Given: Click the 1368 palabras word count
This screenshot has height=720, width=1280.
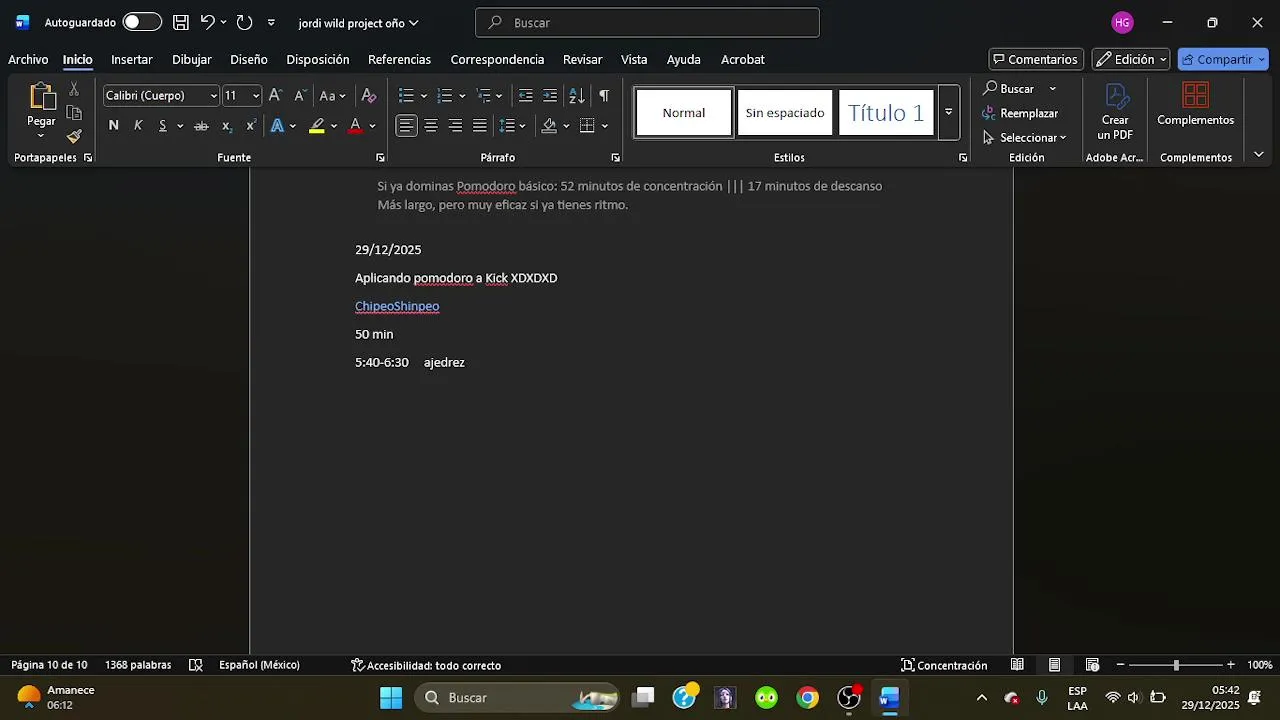Looking at the screenshot, I should coord(138,665).
